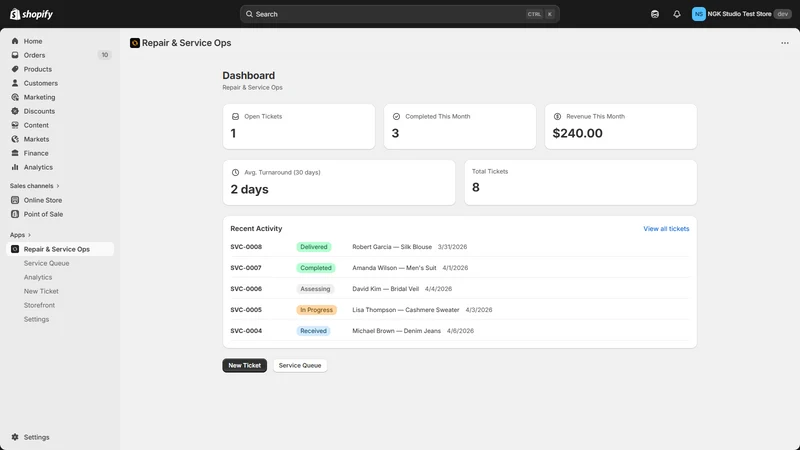The image size is (800, 450).
Task: Open the Finance bank icon
Action: click(x=15, y=153)
